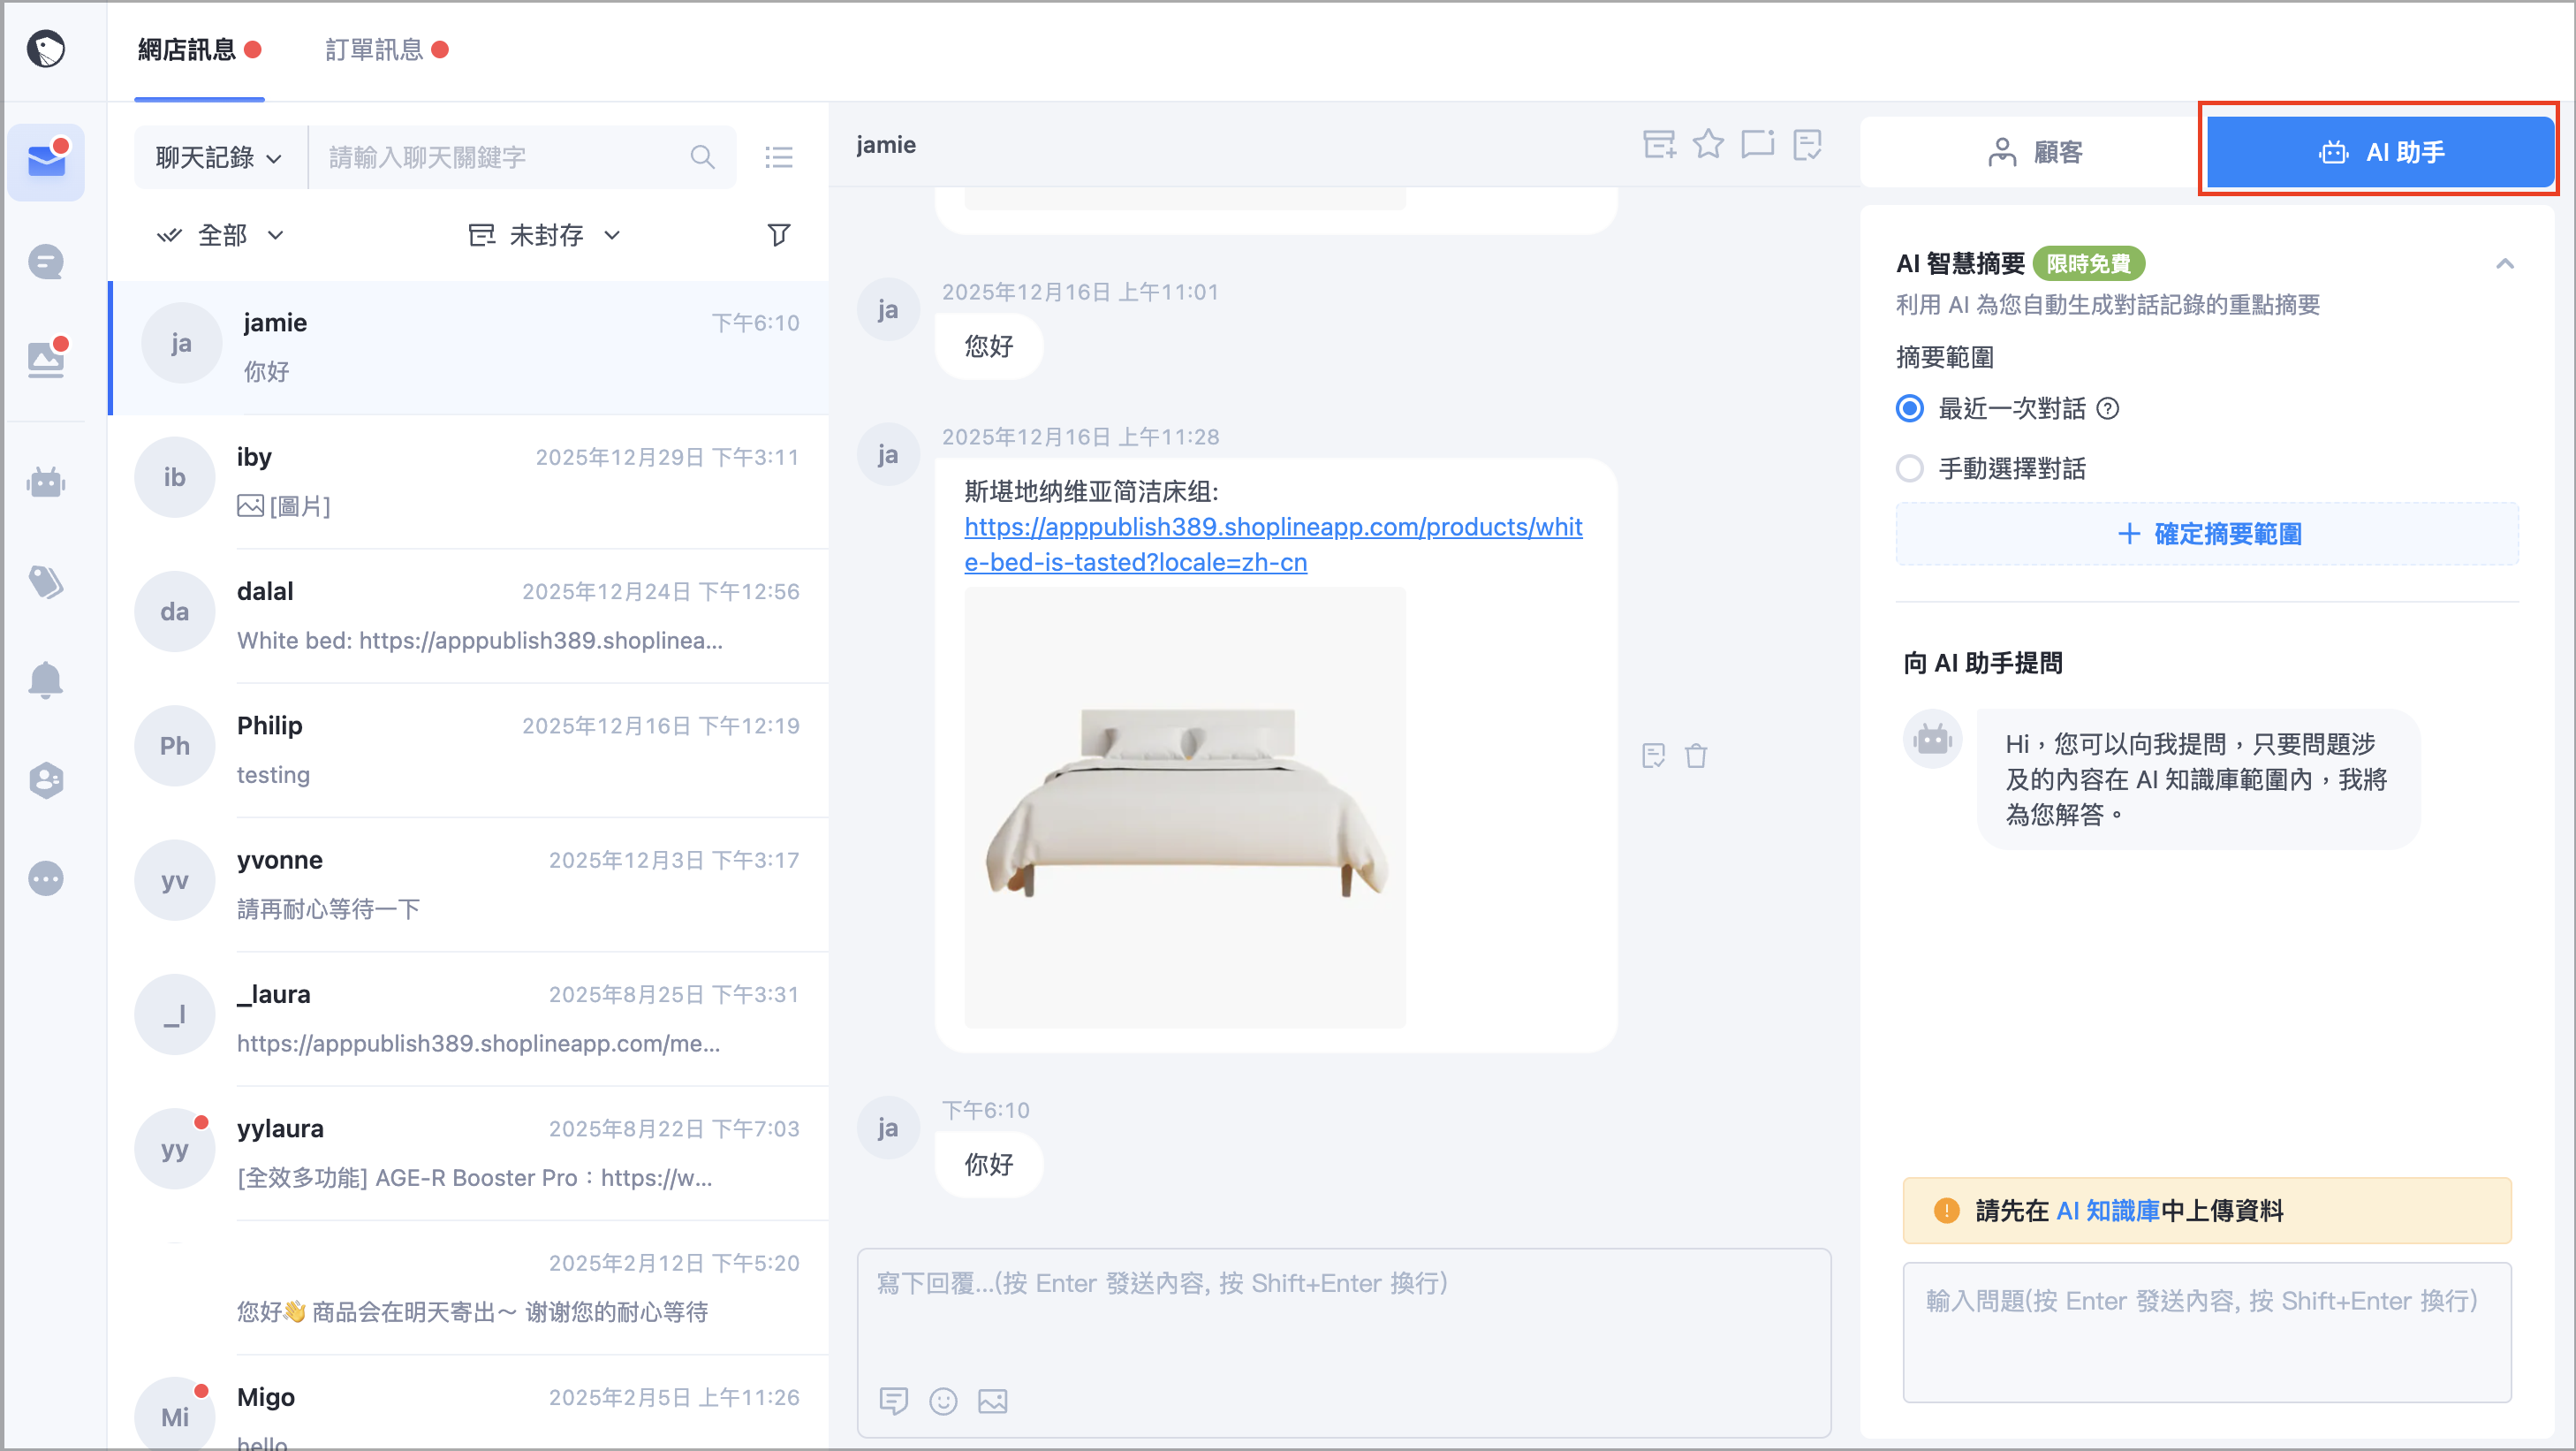
Task: Click help icon next to 最近一次對話
Action: click(2108, 409)
